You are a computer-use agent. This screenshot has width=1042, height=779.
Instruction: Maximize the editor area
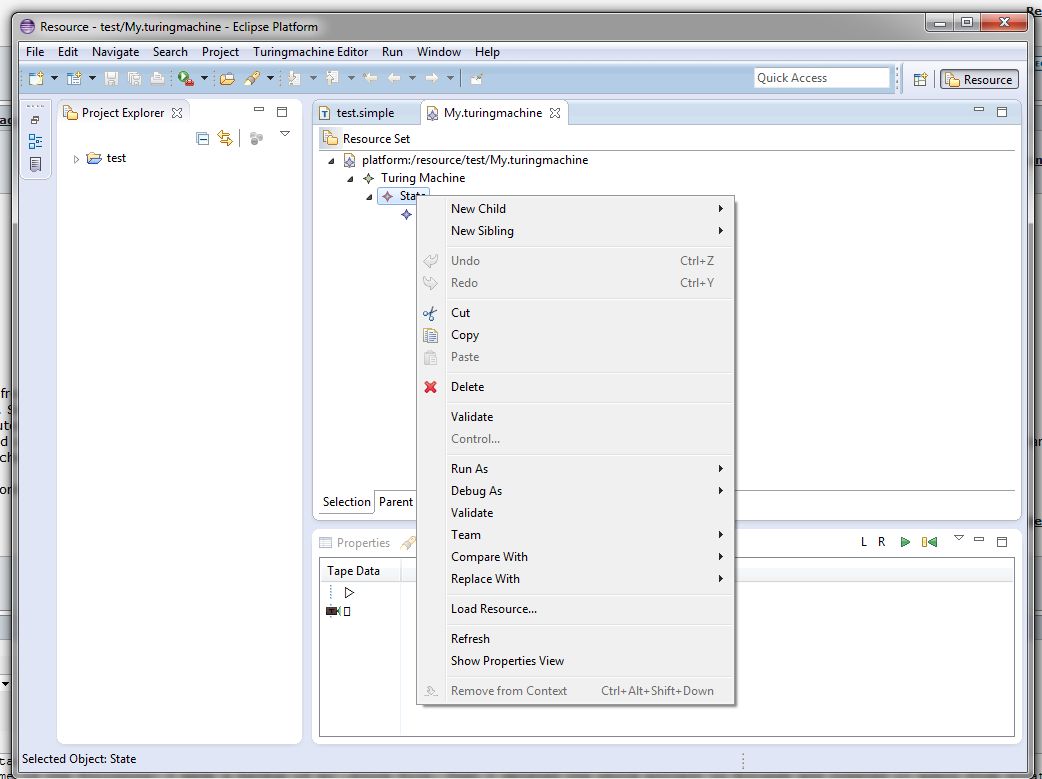pos(1002,112)
